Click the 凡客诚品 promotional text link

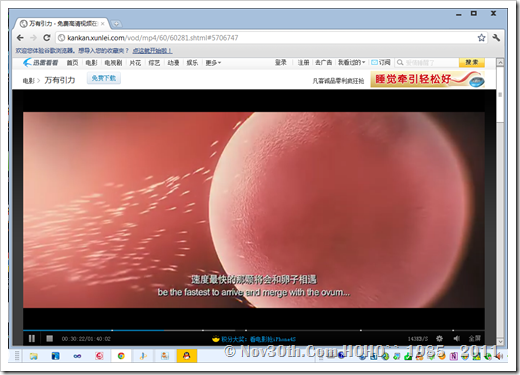coord(338,81)
